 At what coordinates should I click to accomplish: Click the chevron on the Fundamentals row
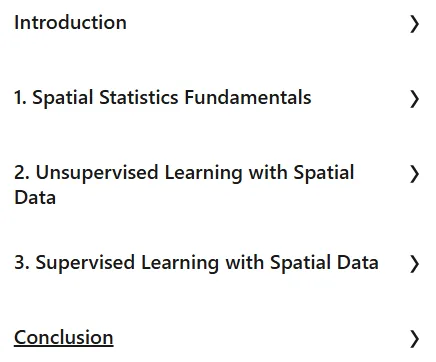click(414, 99)
